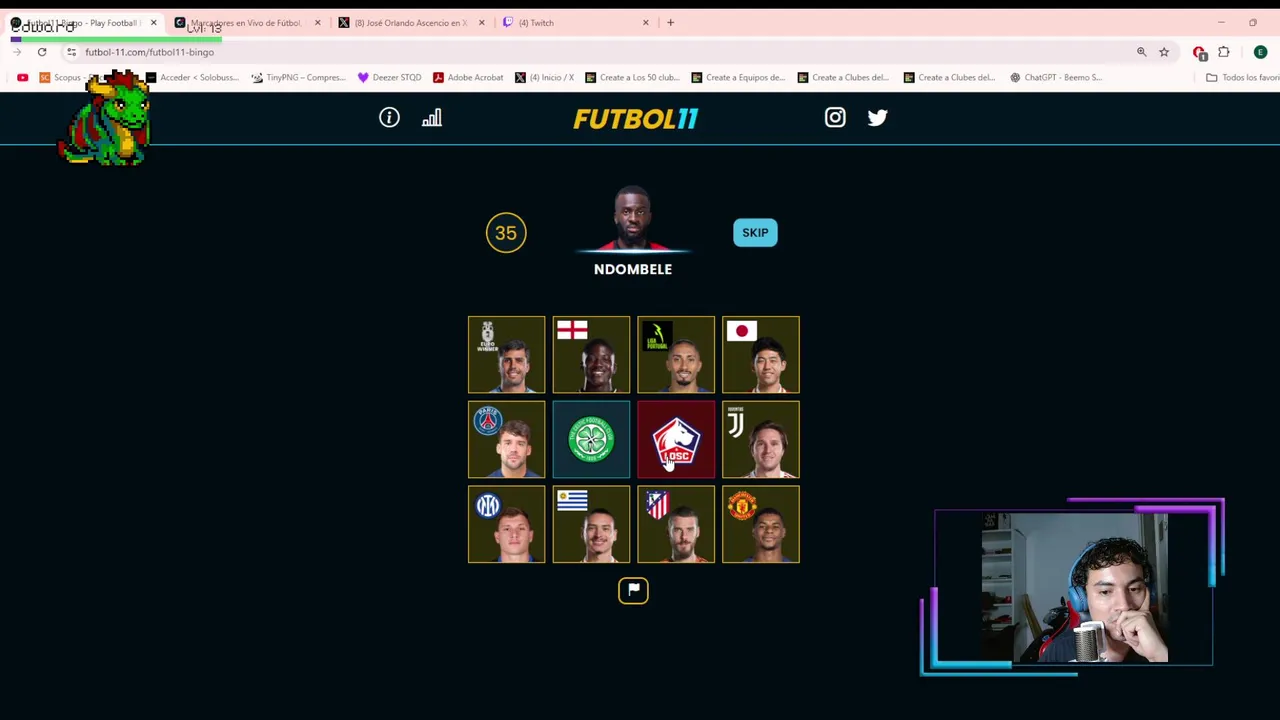
Task: Select the Inter Milan bingo cell
Action: click(x=506, y=525)
